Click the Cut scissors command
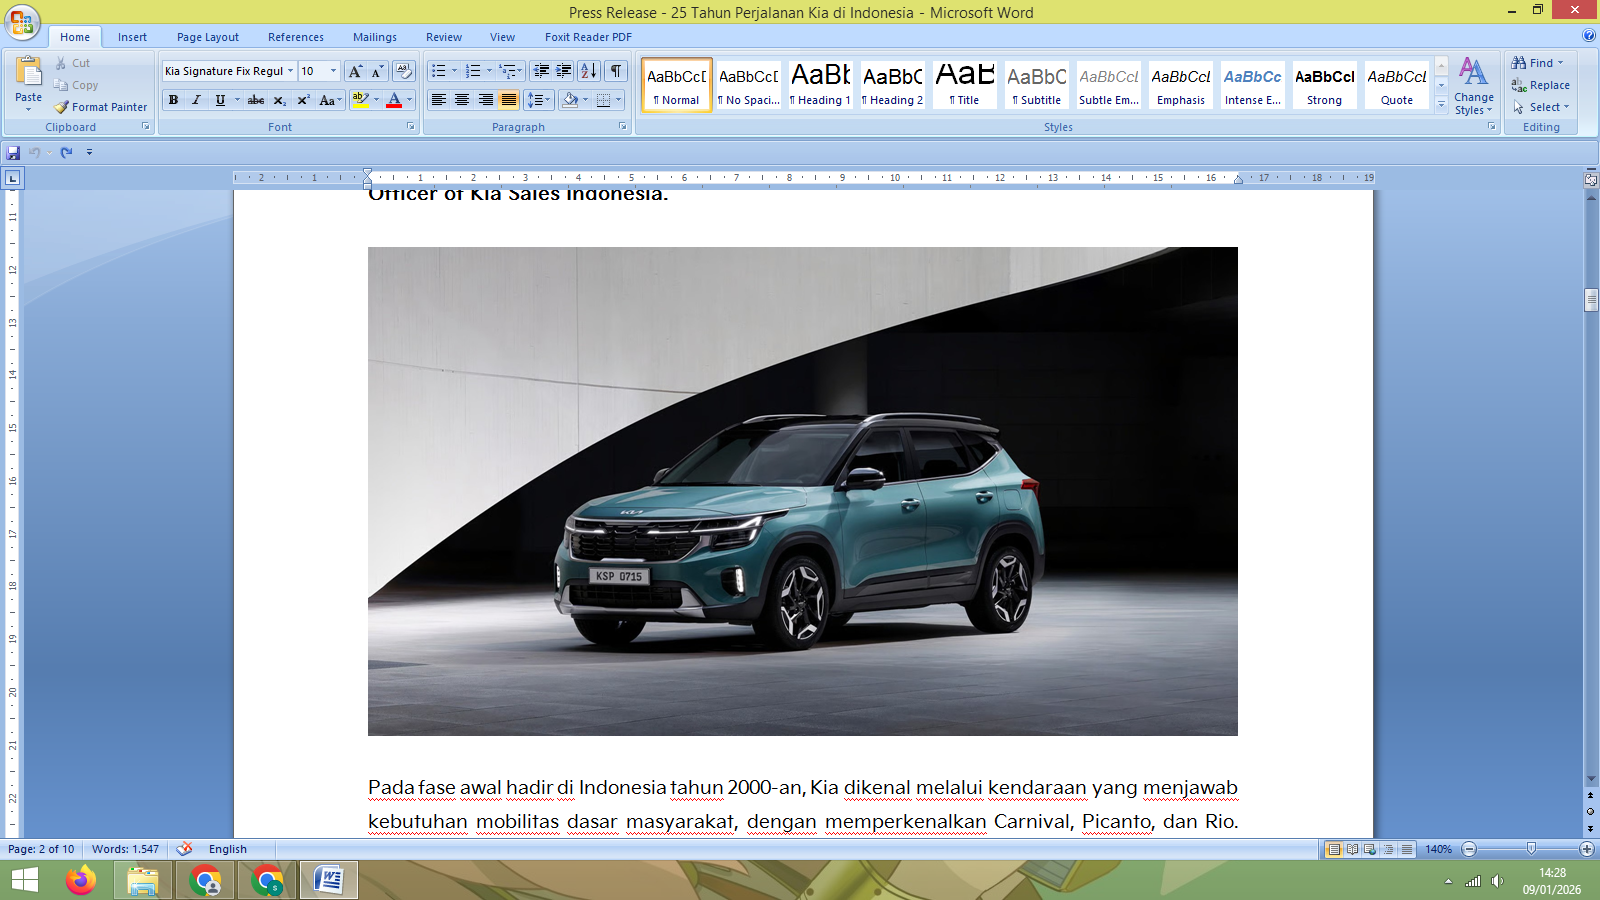 (72, 63)
